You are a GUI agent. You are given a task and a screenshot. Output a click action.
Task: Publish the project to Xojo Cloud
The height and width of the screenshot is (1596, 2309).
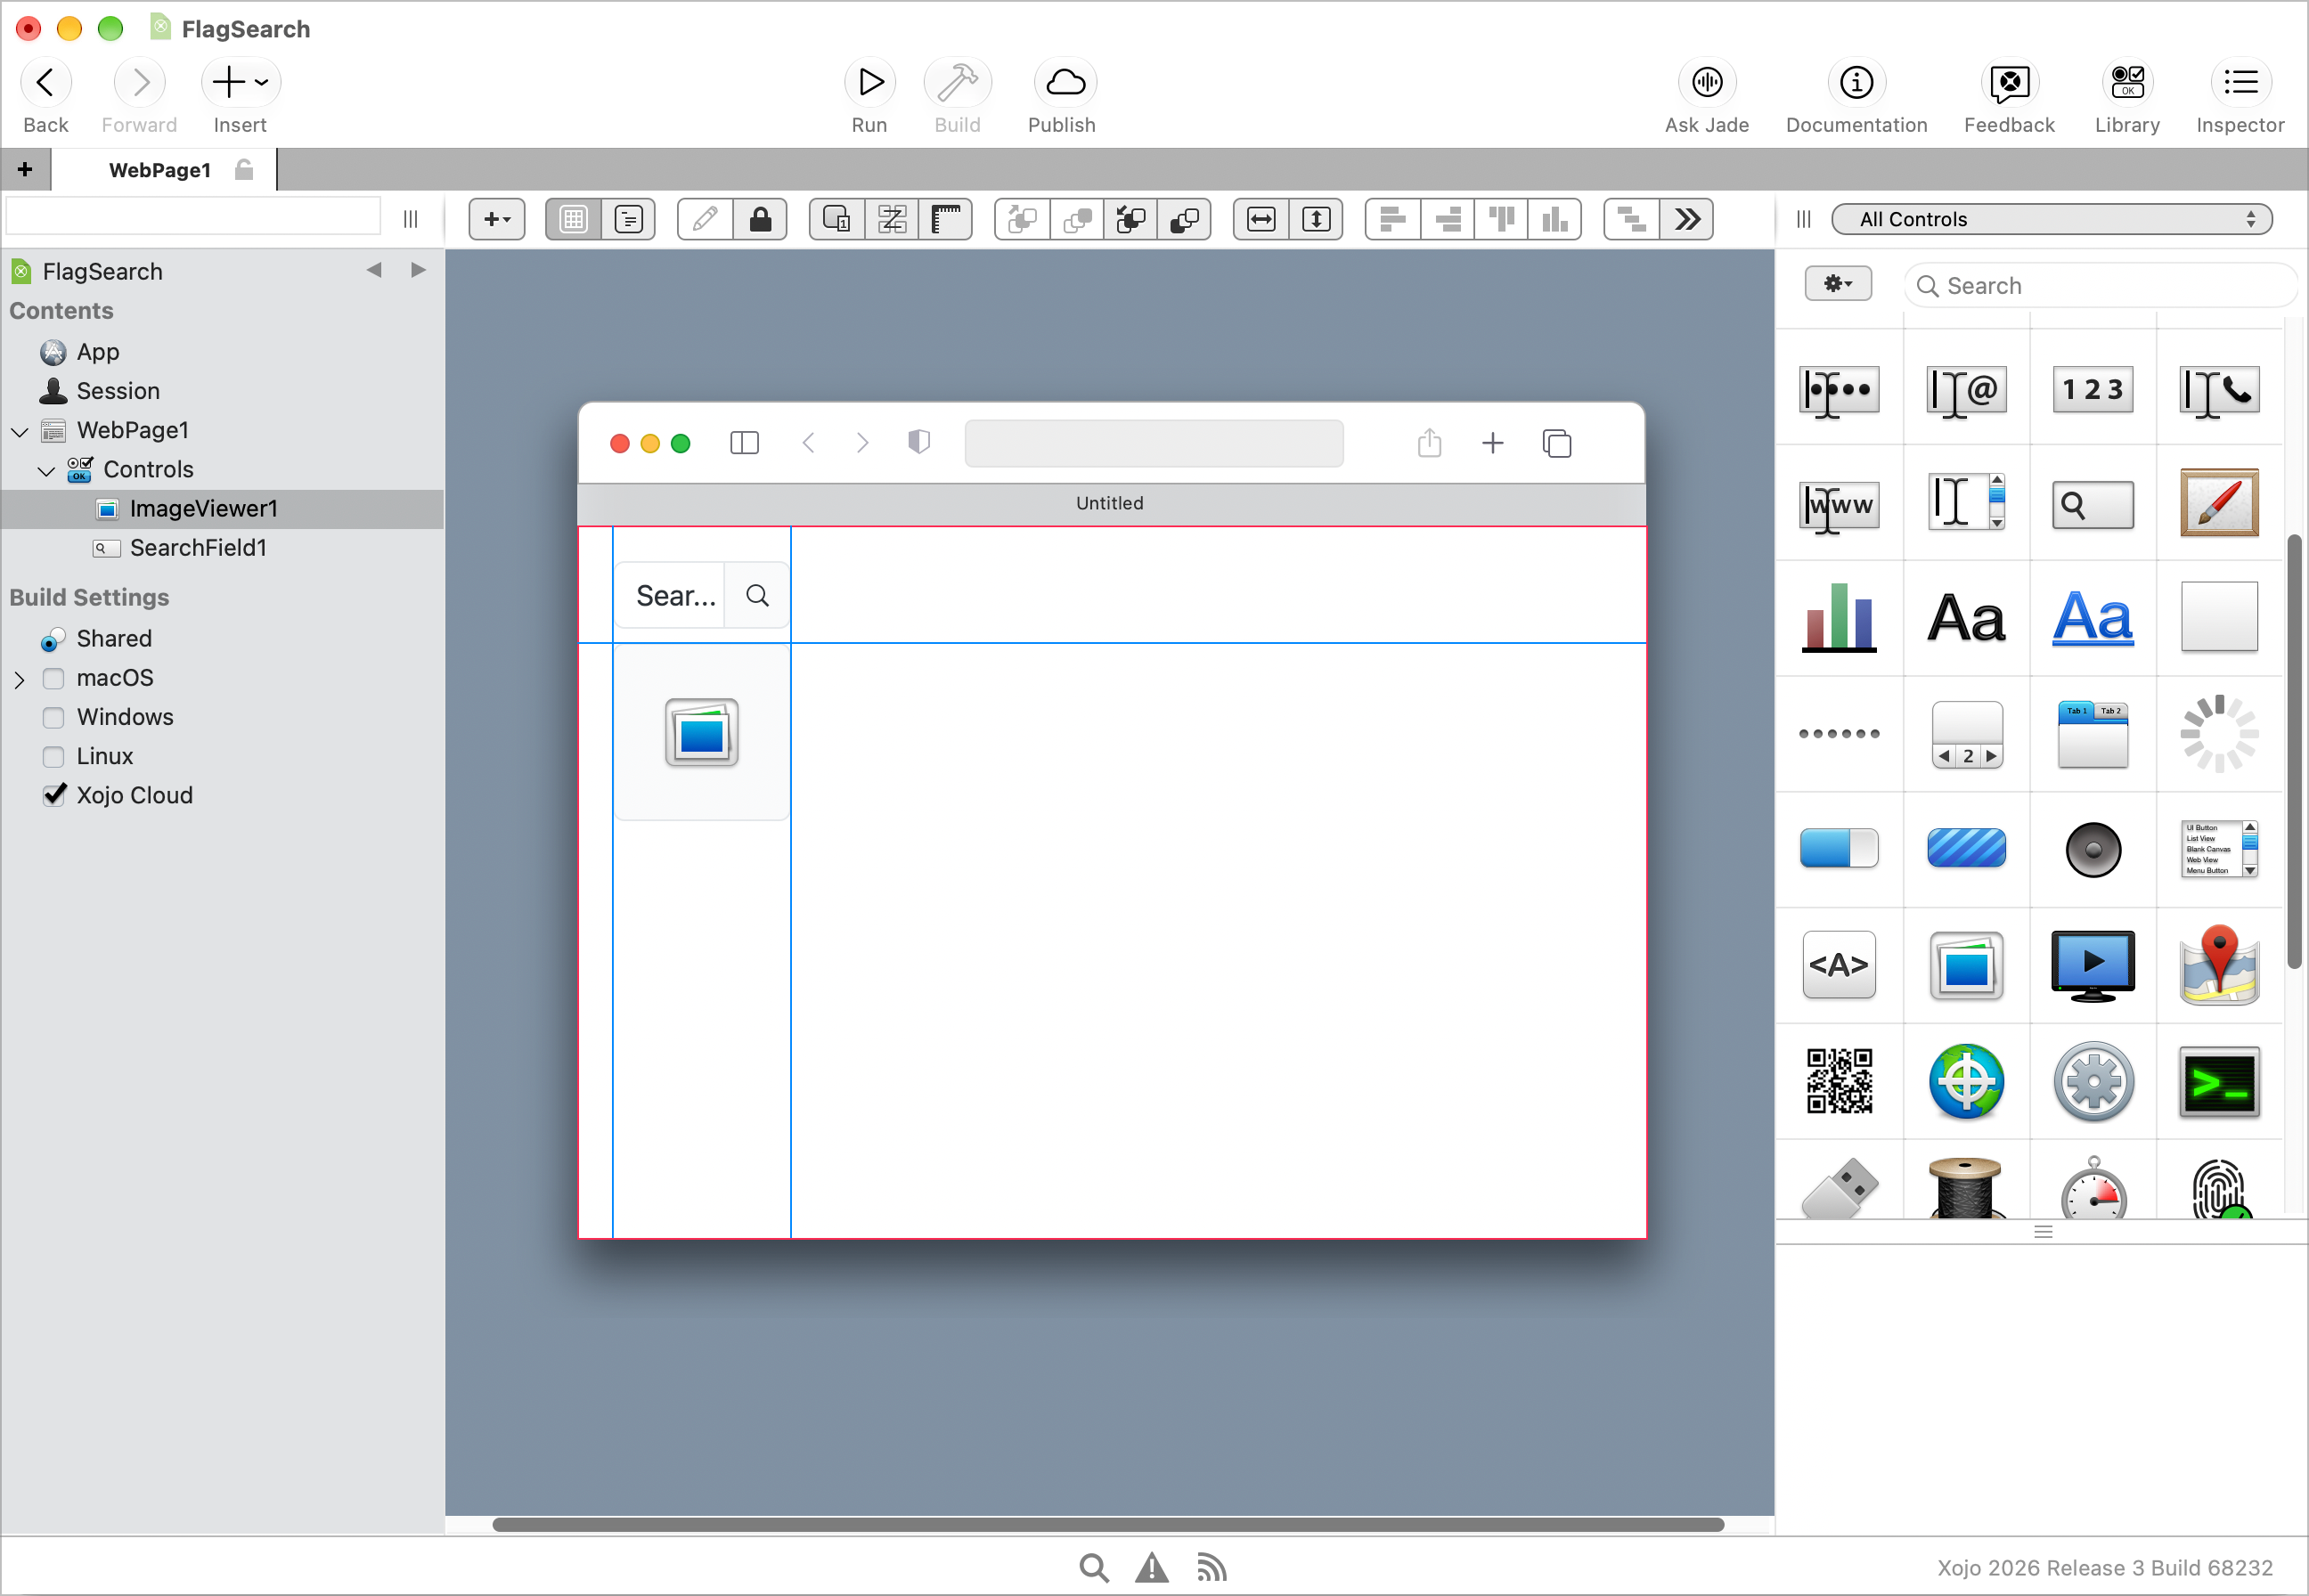(1063, 83)
